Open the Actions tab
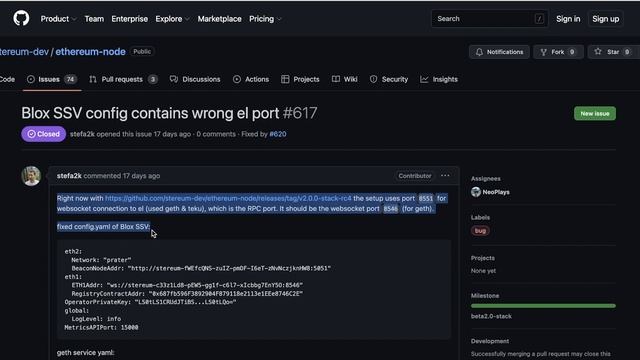Screen dimensions: 640x360 coord(251,79)
